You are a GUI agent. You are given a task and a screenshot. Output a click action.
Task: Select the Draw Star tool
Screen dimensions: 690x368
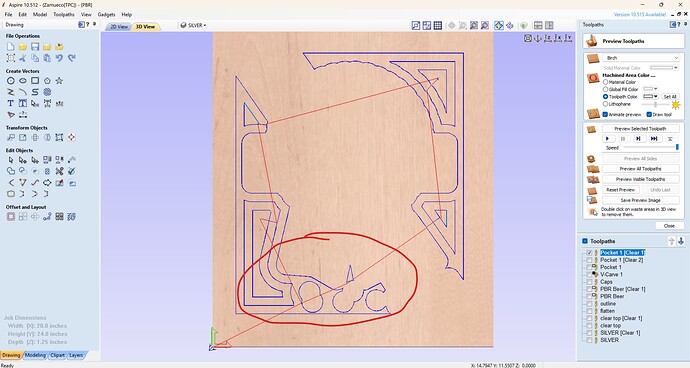tap(59, 81)
